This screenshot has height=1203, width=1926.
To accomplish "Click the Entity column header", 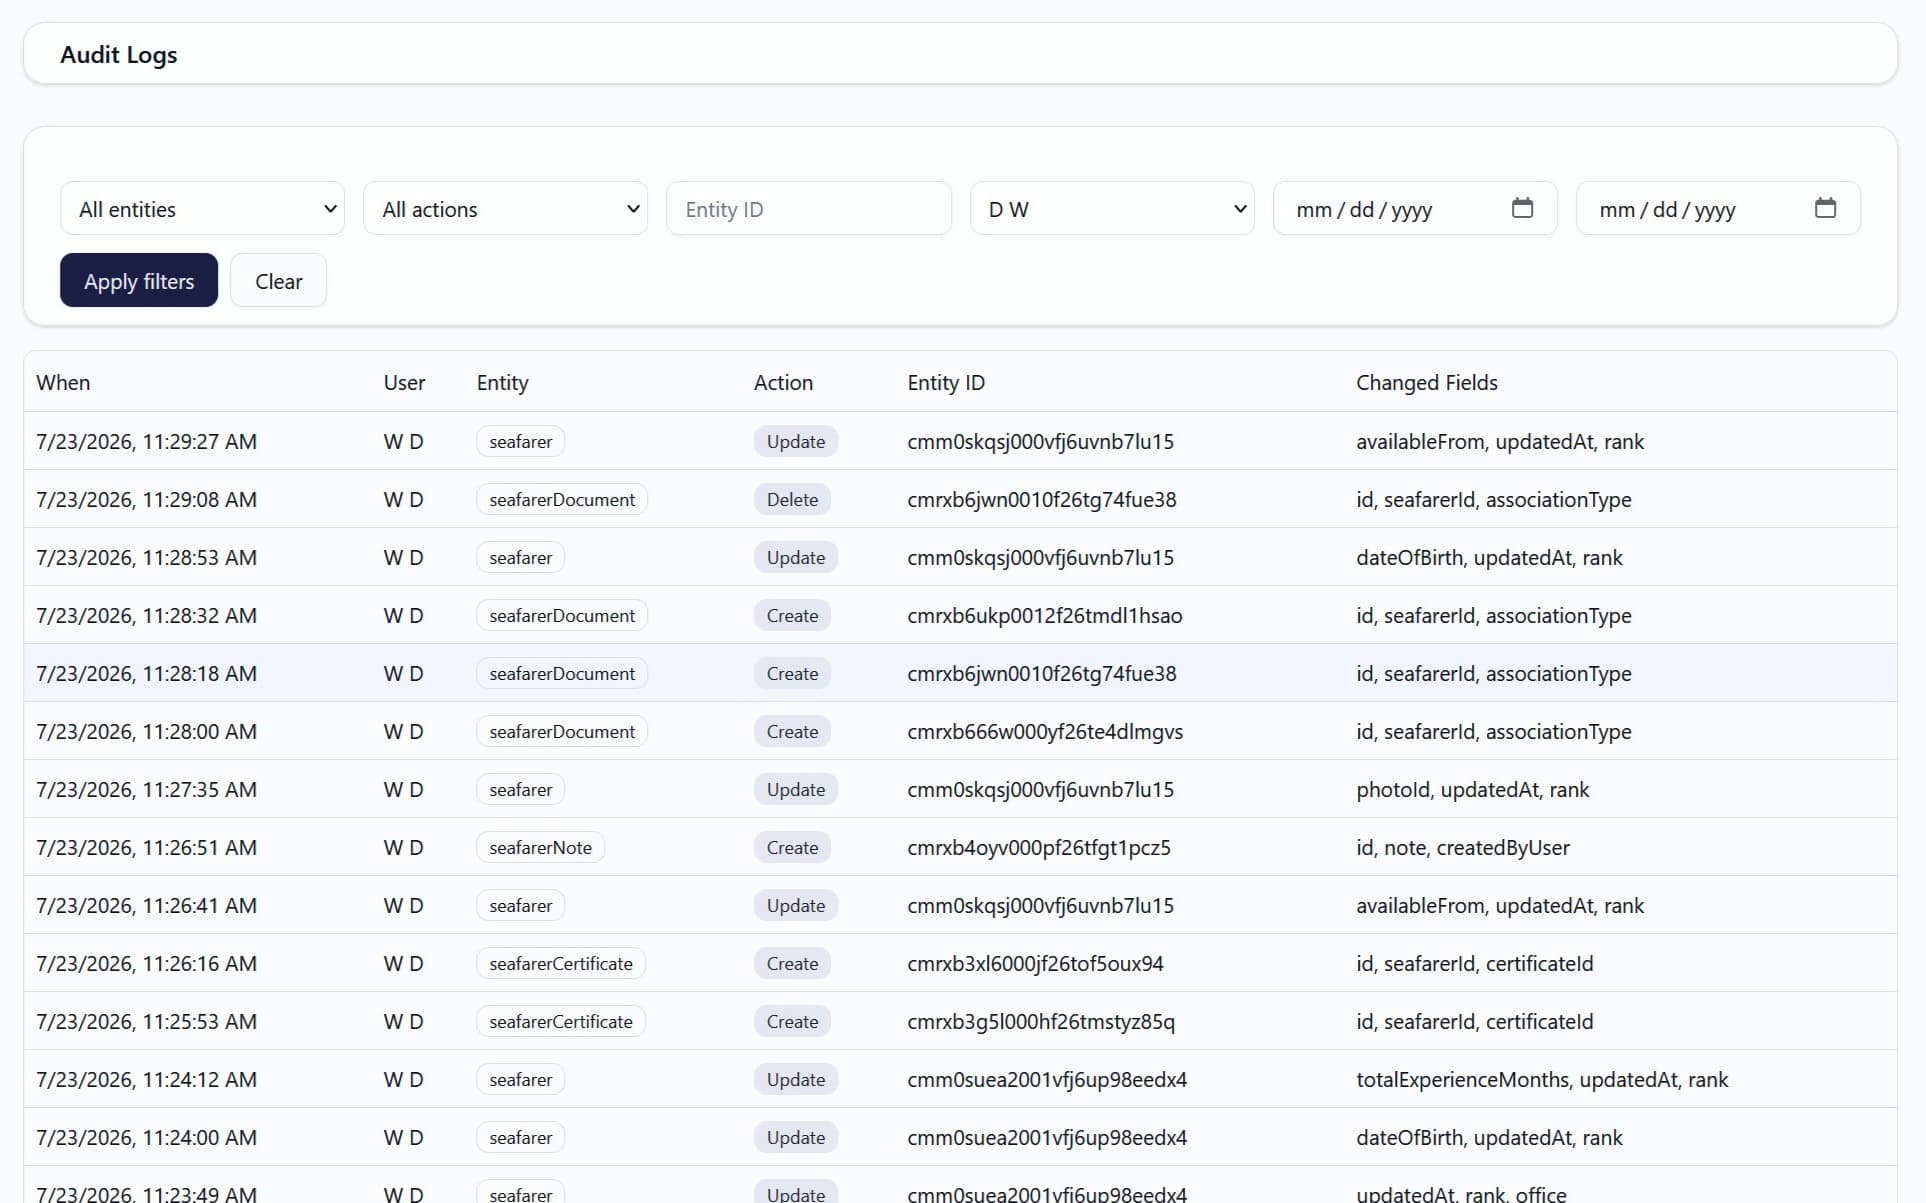I will 502,382.
